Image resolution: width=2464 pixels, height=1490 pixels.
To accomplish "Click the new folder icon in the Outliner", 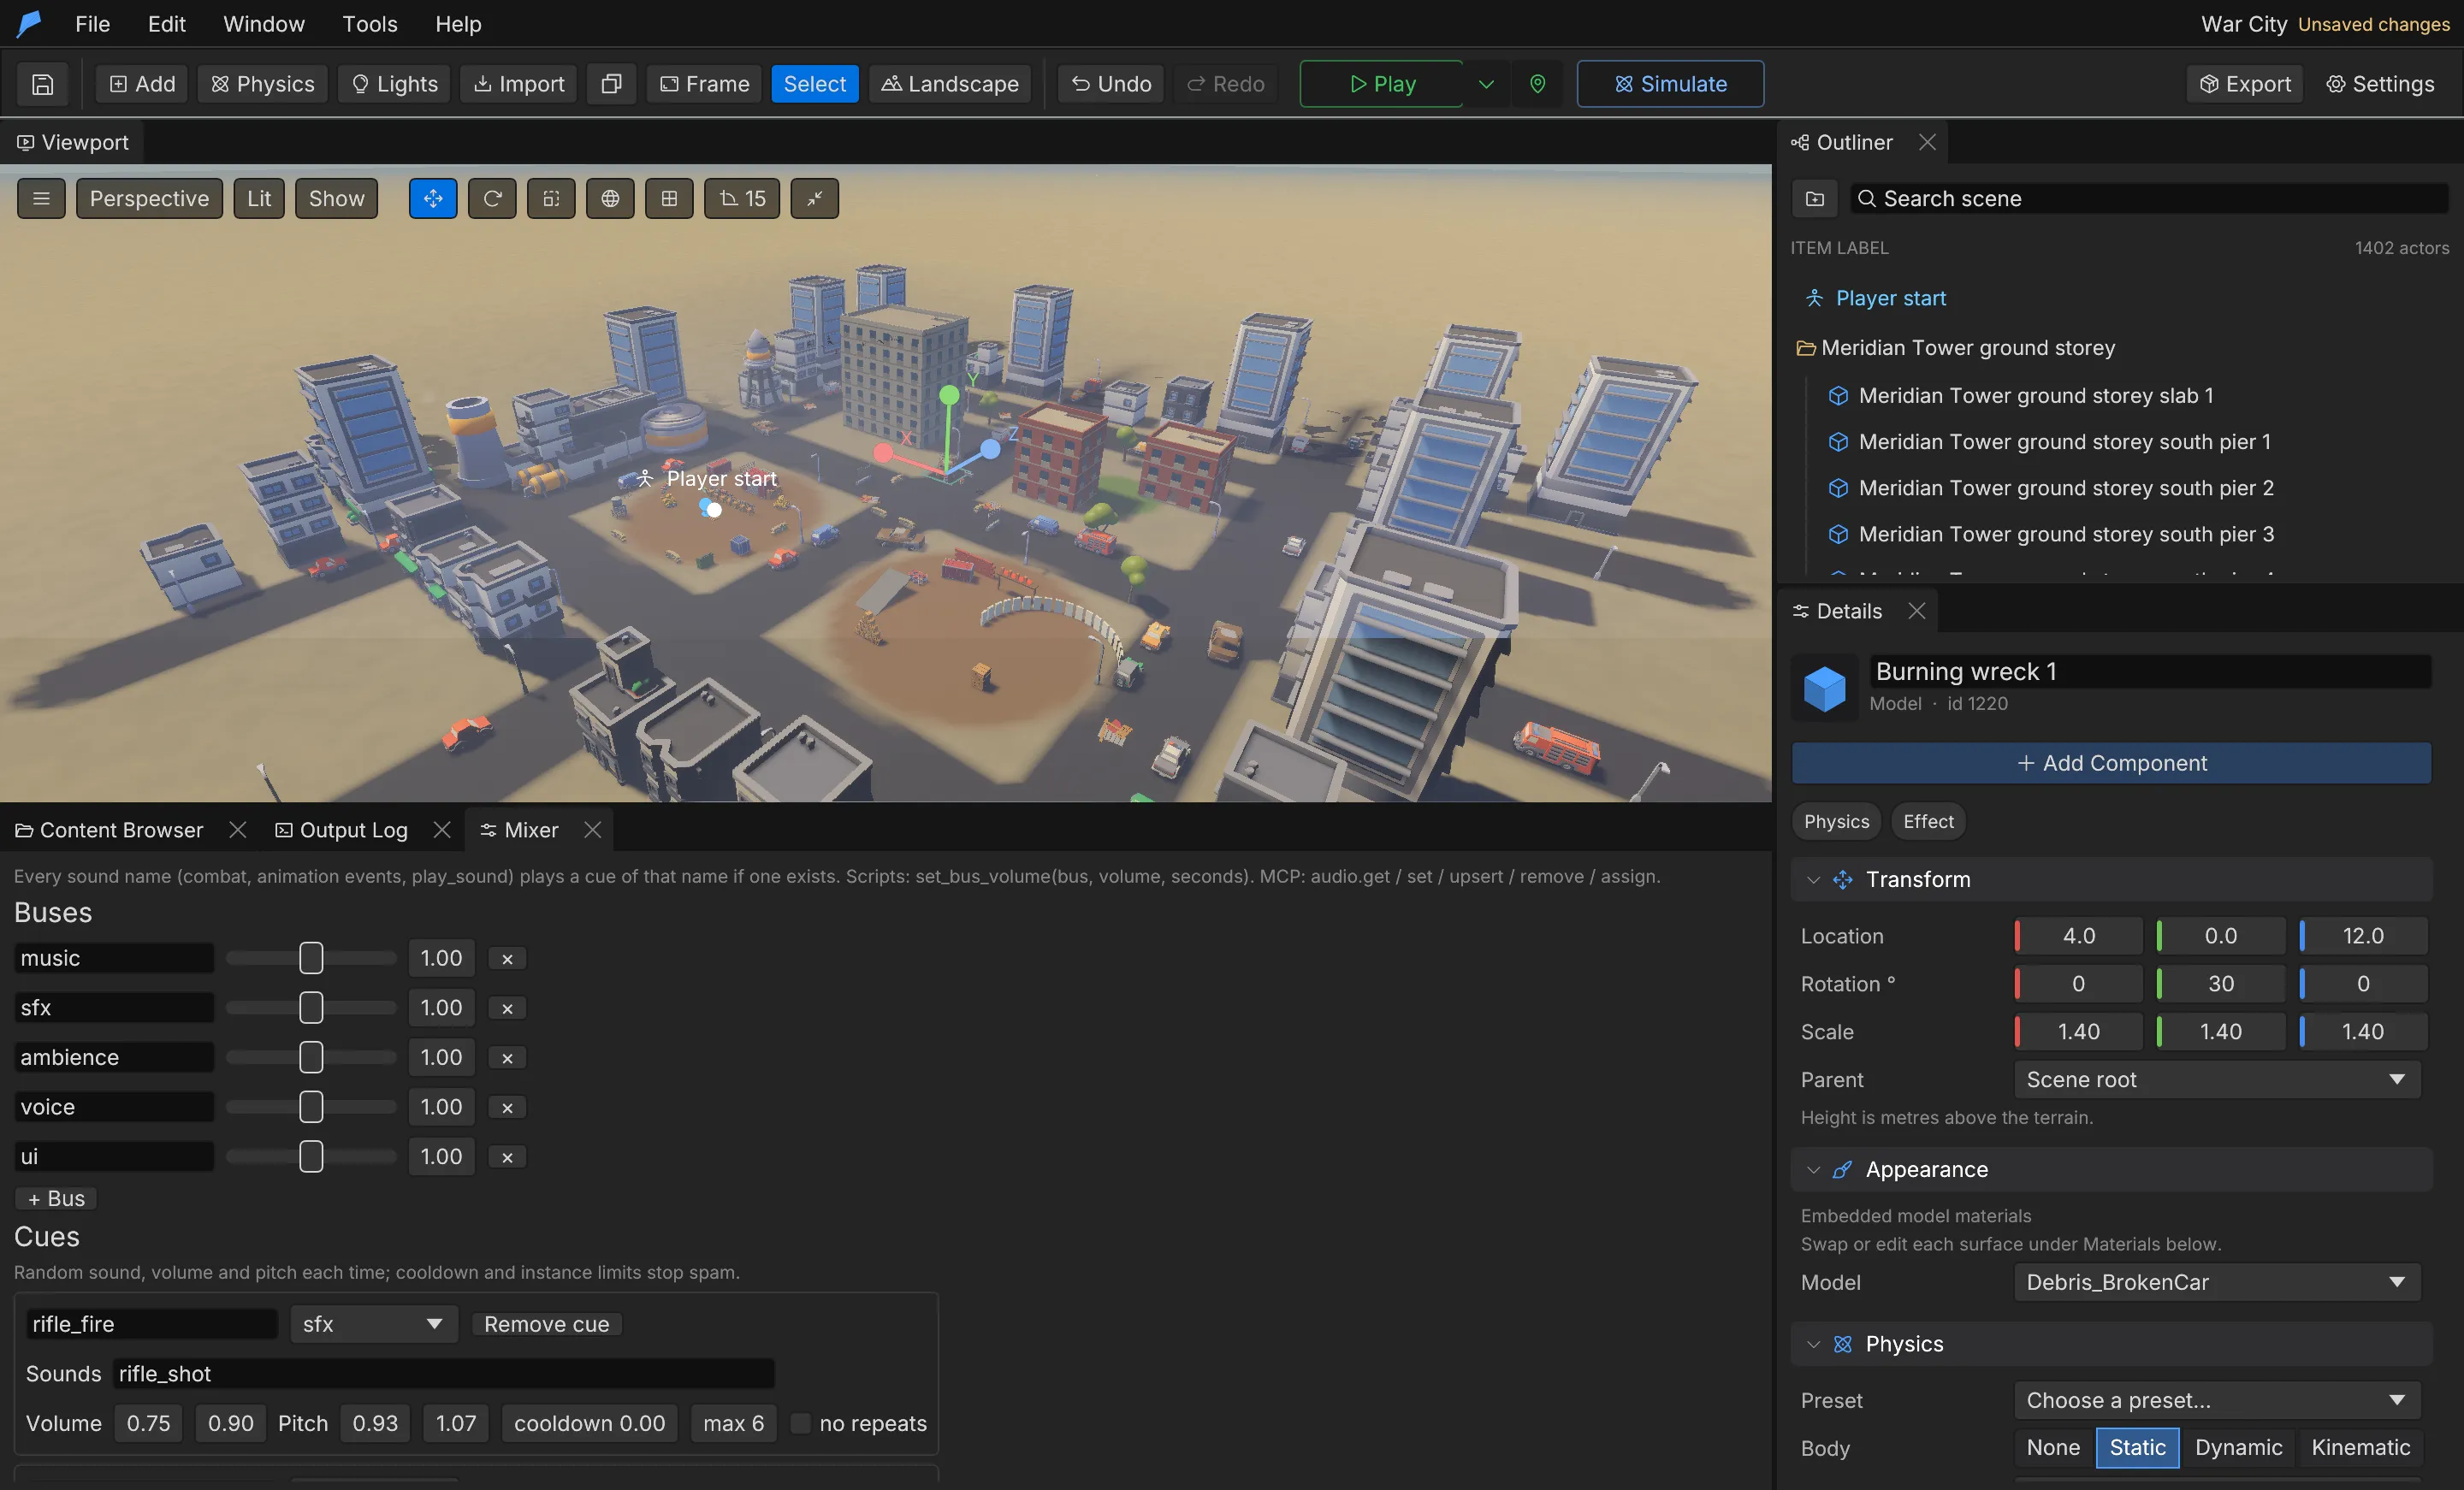I will click(1815, 198).
